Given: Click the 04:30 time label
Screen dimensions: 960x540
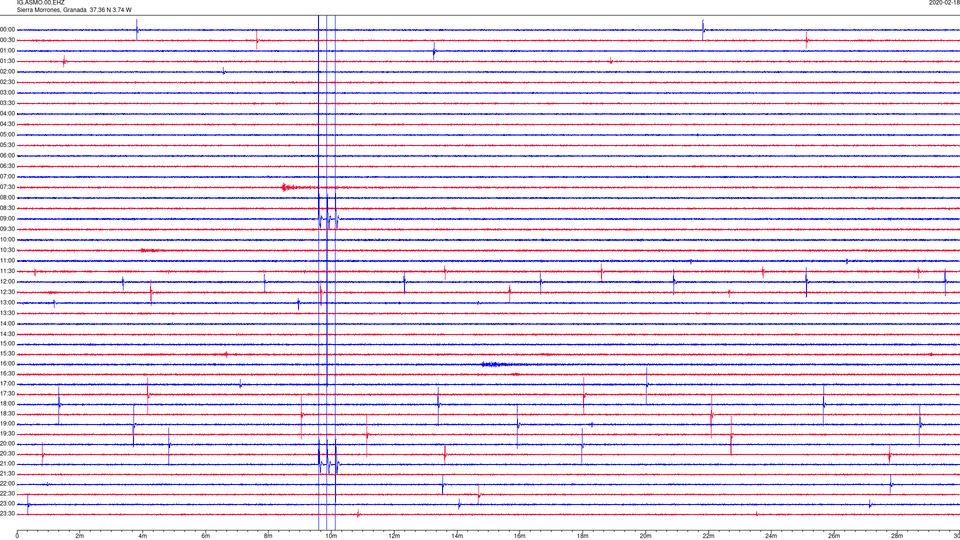Looking at the screenshot, I should [x=8, y=124].
